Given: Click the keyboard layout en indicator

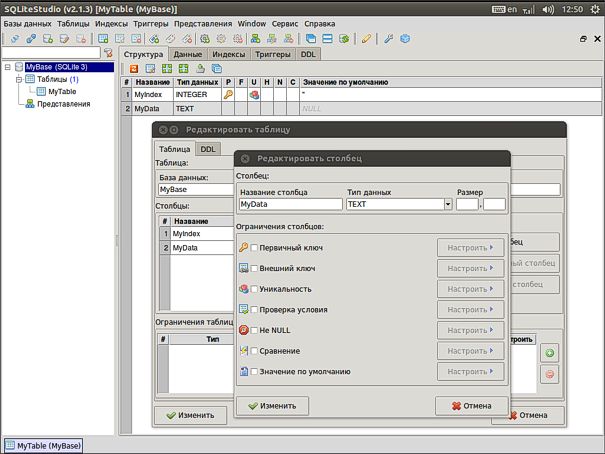Looking at the screenshot, I should 504,9.
